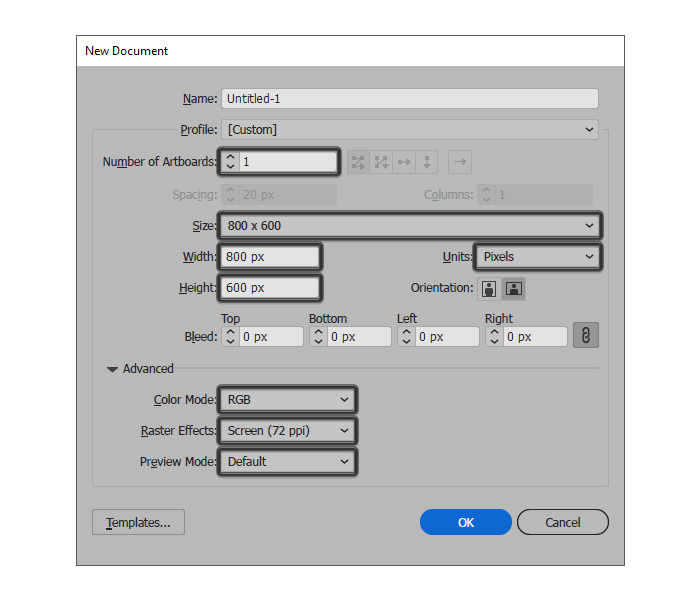The width and height of the screenshot is (700, 600).
Task: Click the Top bleed value field
Action: (271, 337)
